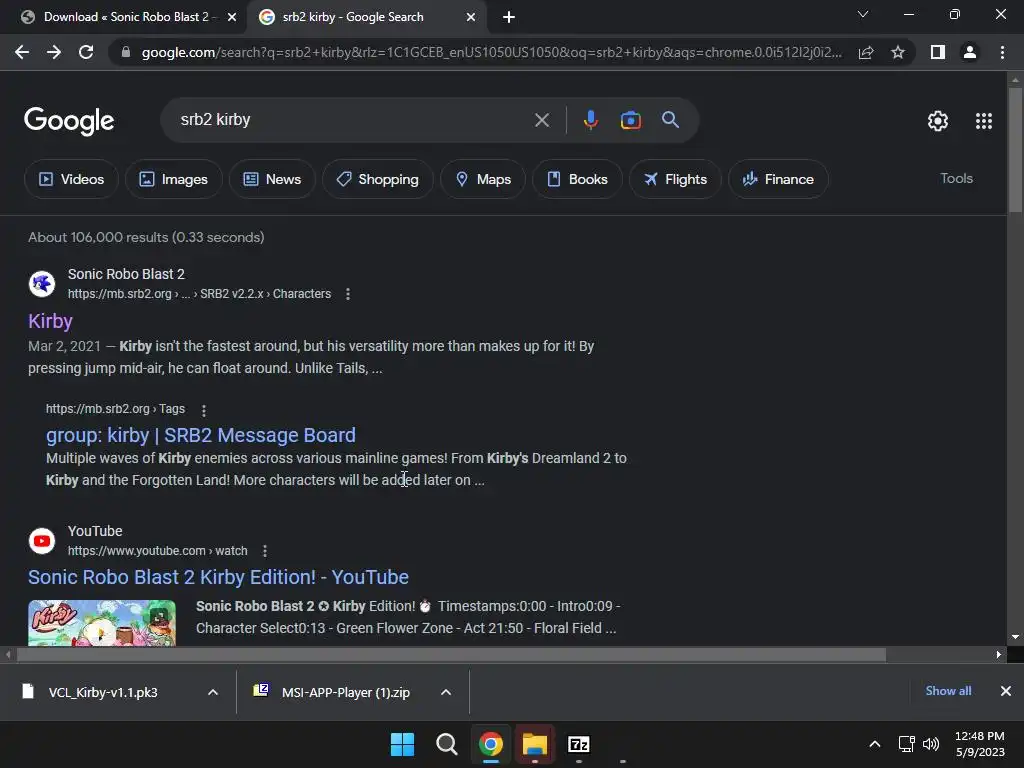Filter results by Flights
1024x768 pixels.
[675, 179]
